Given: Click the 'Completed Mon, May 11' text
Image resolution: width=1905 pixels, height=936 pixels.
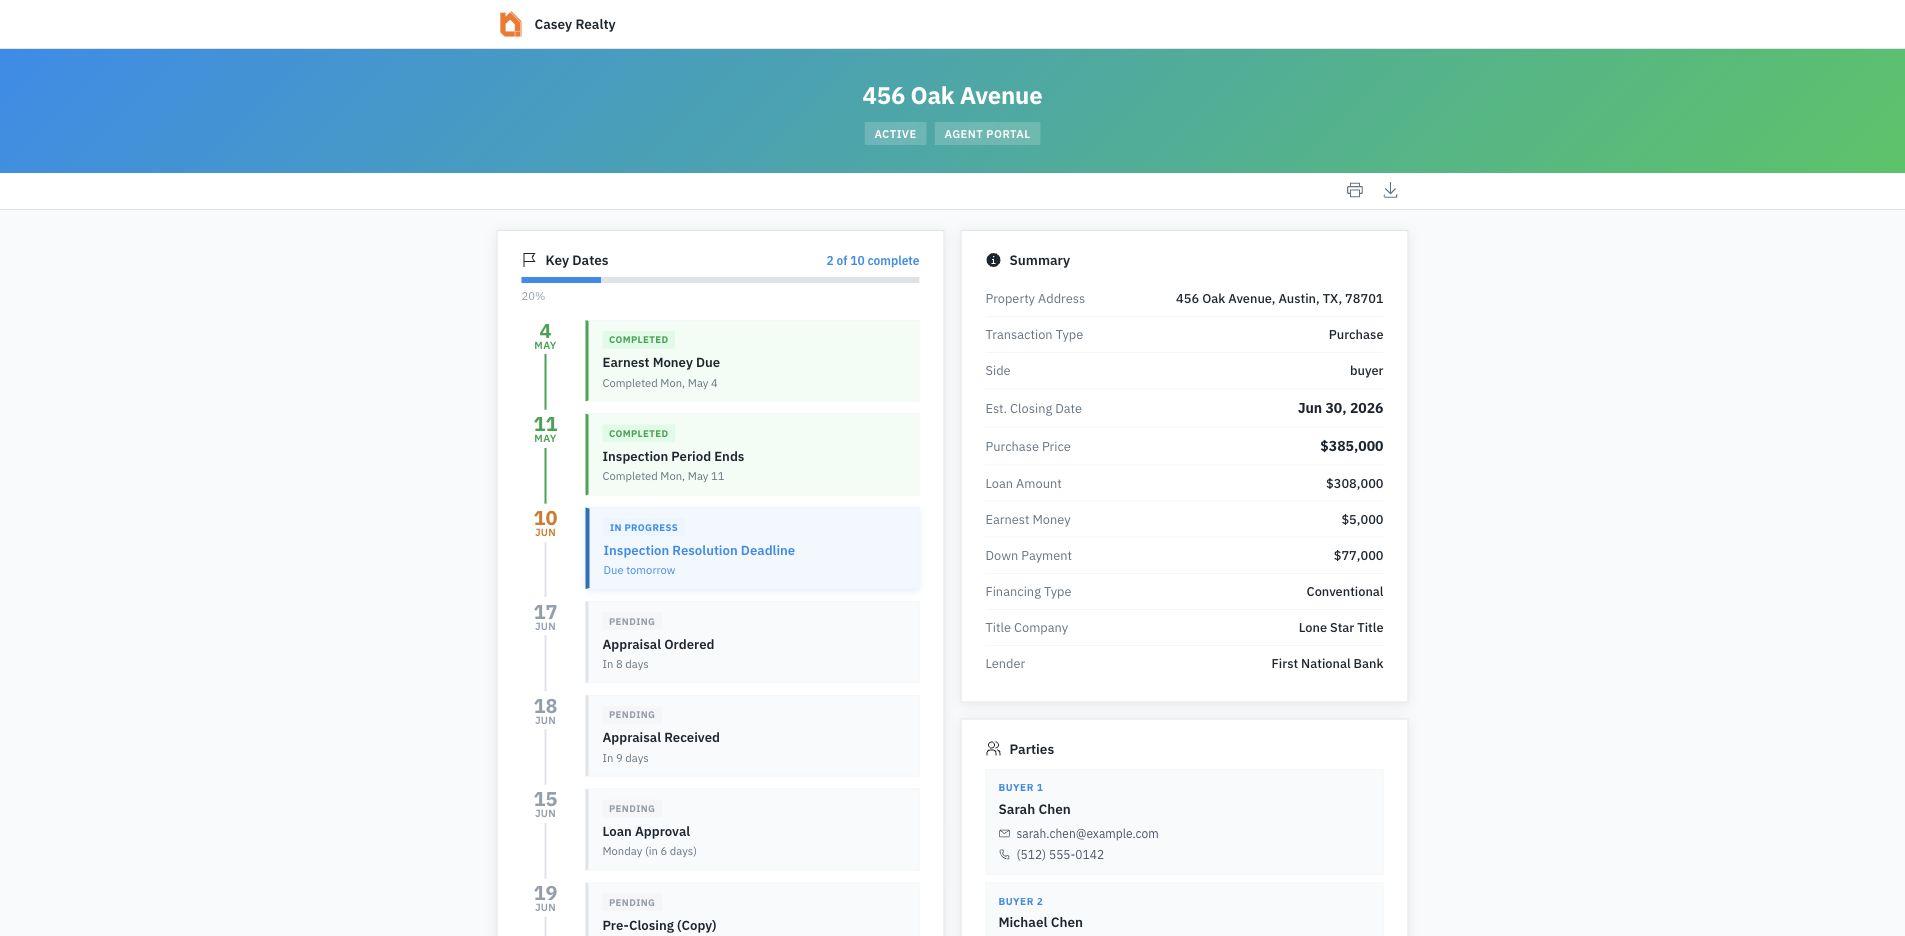Looking at the screenshot, I should coord(663,476).
